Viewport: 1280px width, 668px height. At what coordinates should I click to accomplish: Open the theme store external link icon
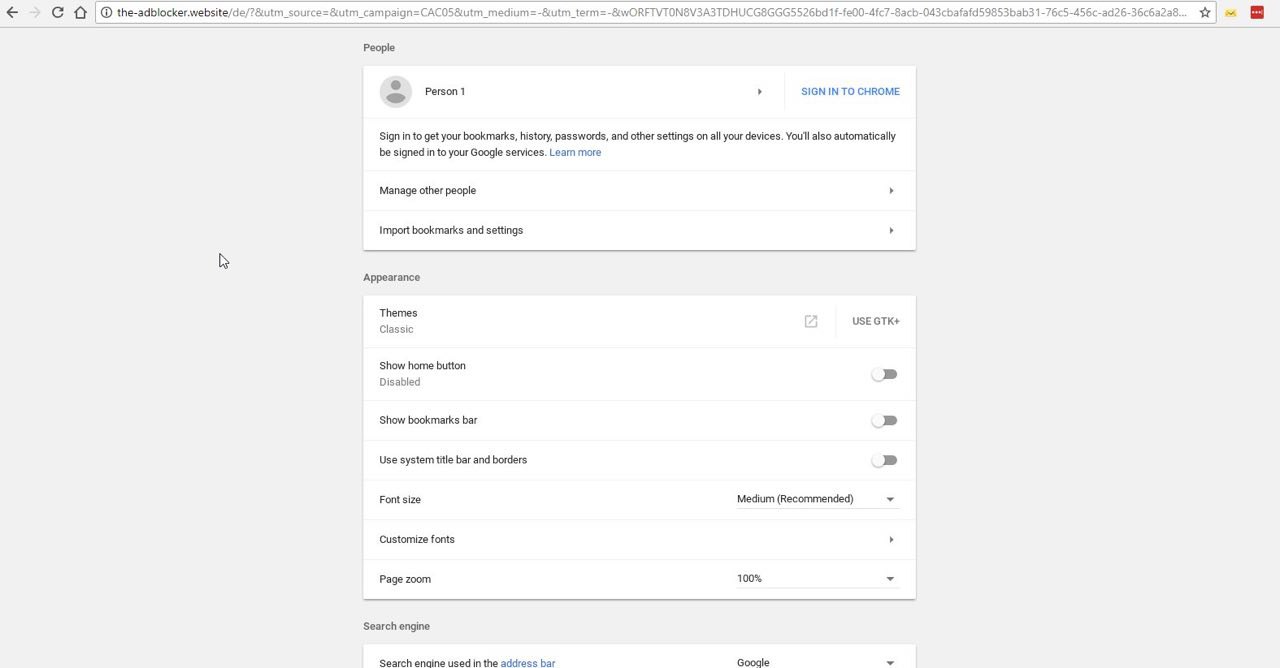811,321
